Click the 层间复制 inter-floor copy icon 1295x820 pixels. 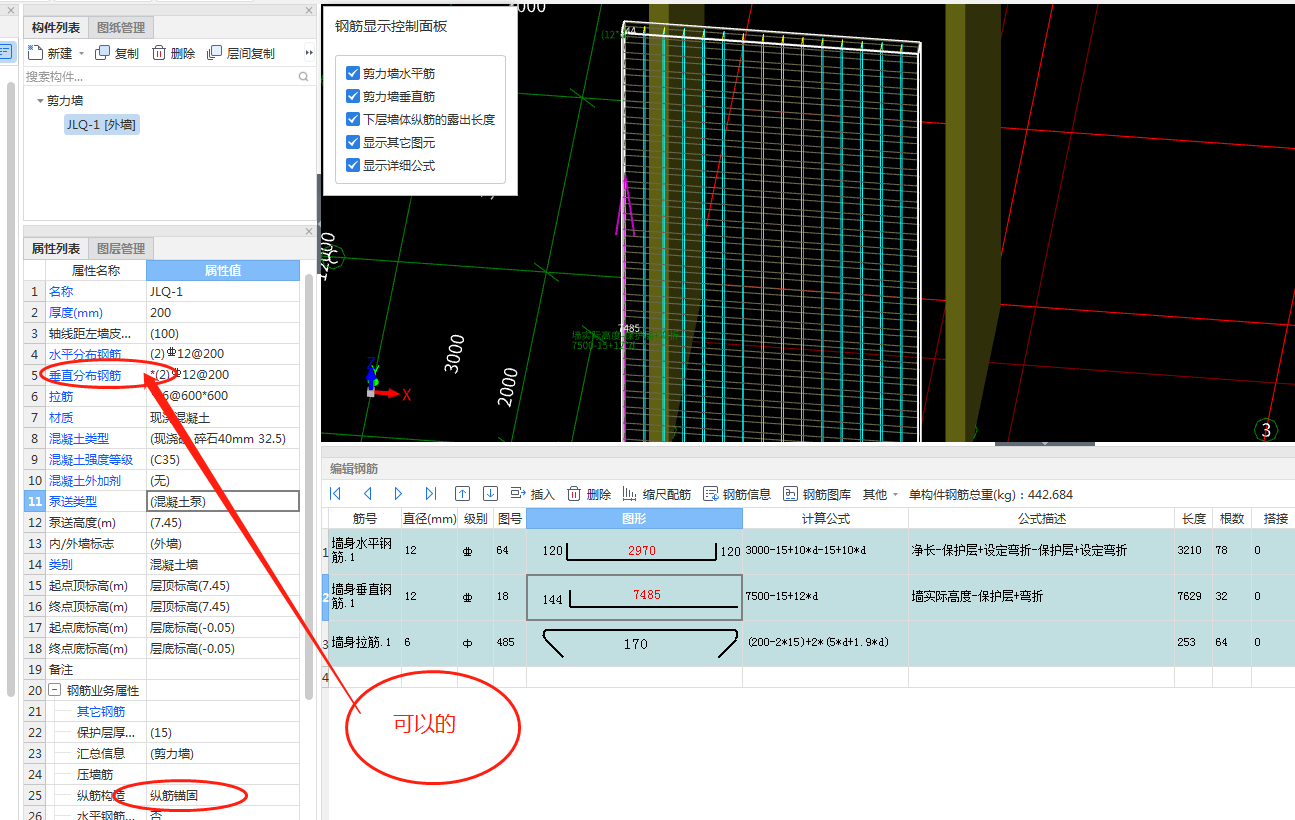(x=214, y=53)
